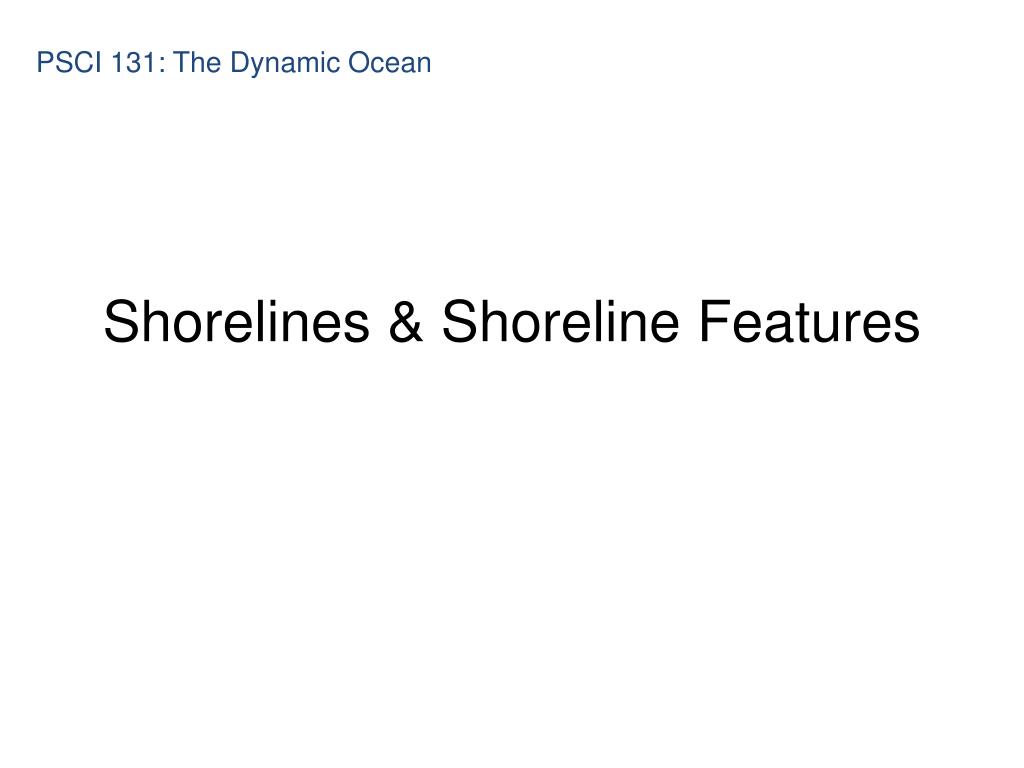This screenshot has height=768, width=1024.
Task: Select the word The in header
Action: pos(197,63)
